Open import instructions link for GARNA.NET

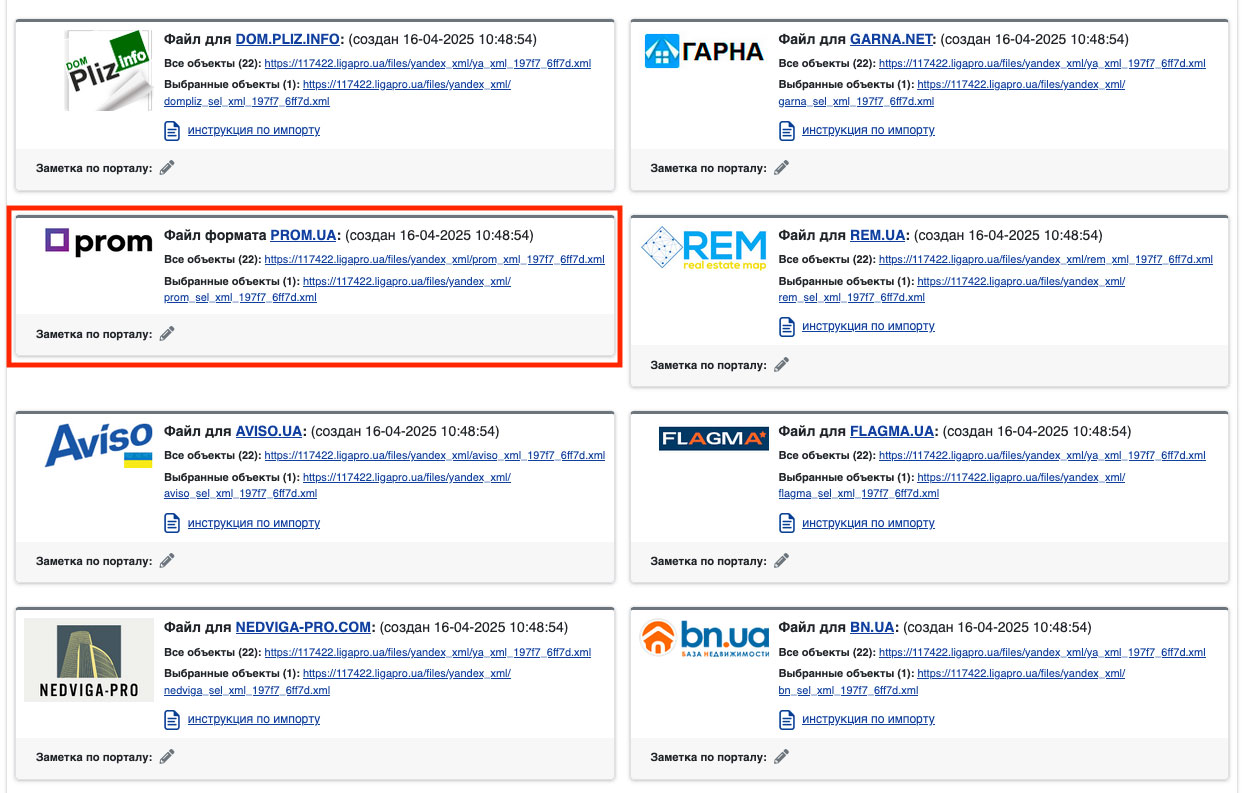click(x=868, y=130)
